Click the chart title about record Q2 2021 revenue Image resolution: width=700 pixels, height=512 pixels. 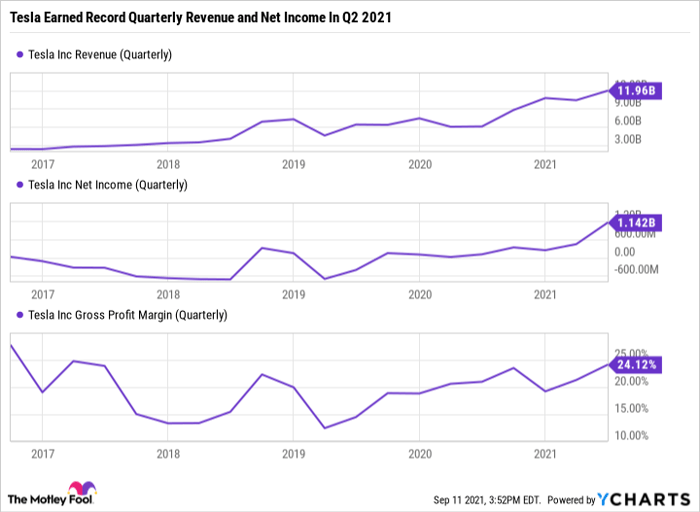click(x=200, y=17)
